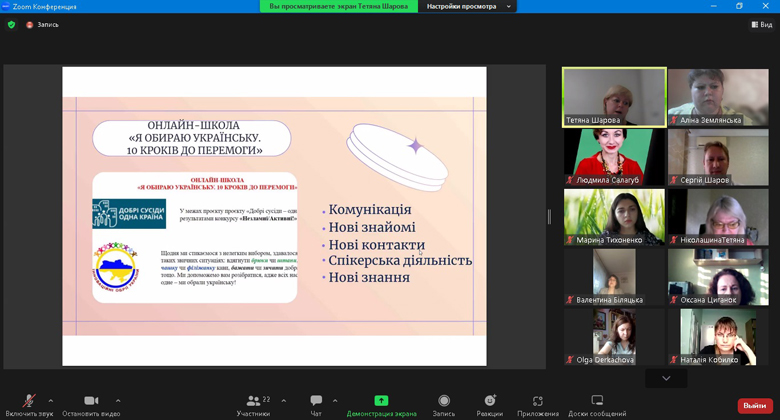Click the red Запись recording indicator
This screenshot has height=420, width=780.
[42, 24]
